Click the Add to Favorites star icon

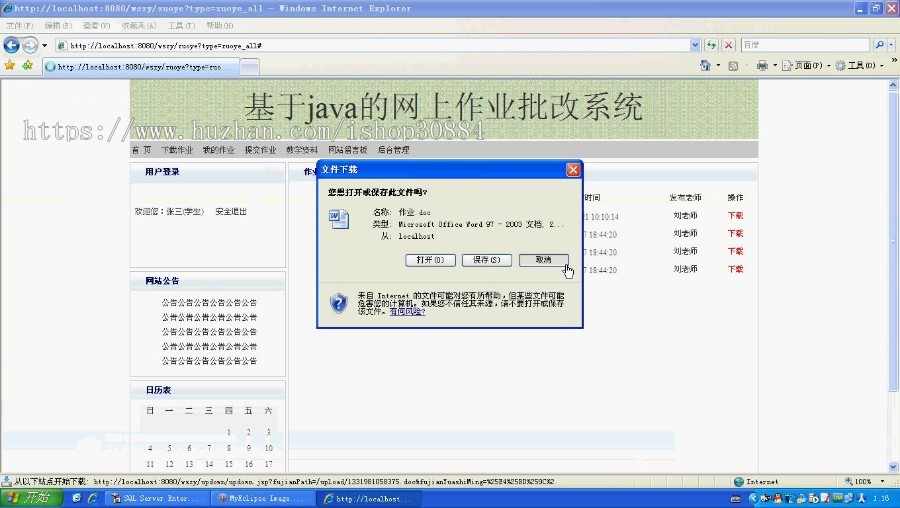pos(27,65)
